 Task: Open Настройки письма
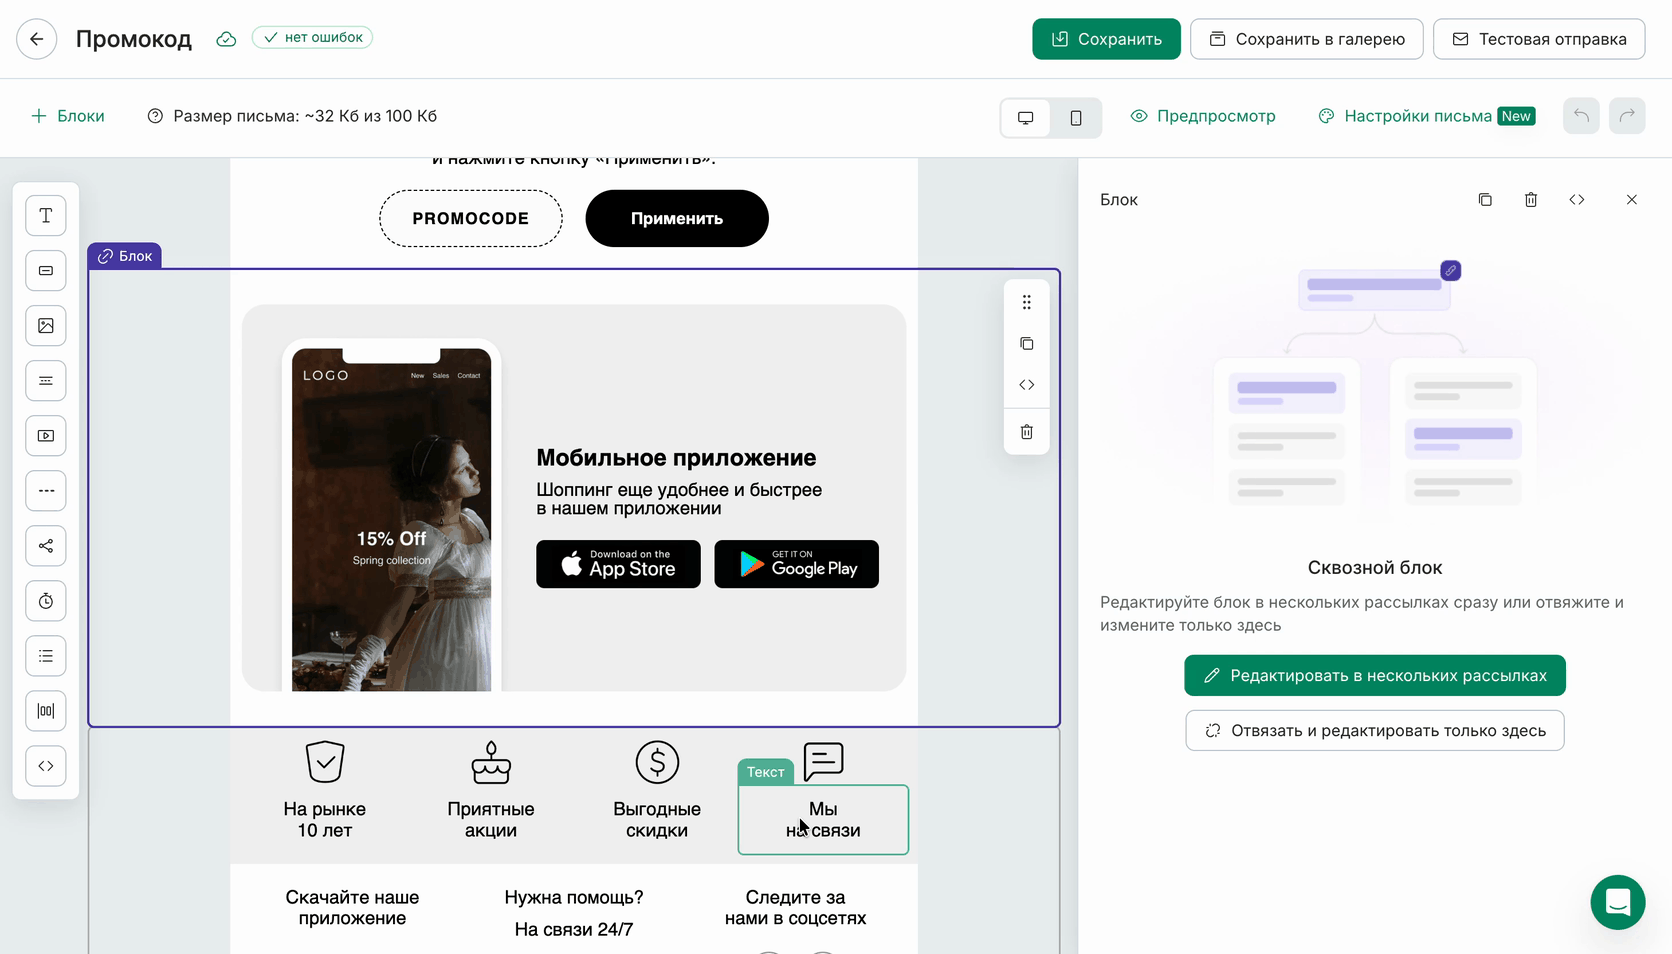[x=1427, y=116]
